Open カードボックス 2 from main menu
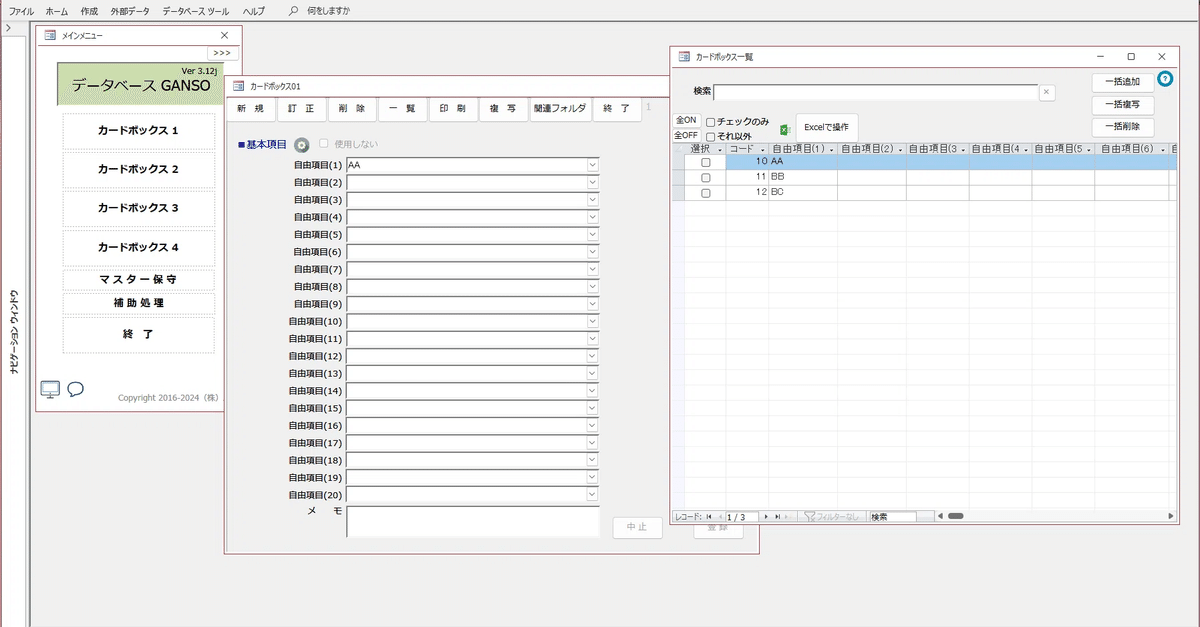The image size is (1200, 627). 138,169
